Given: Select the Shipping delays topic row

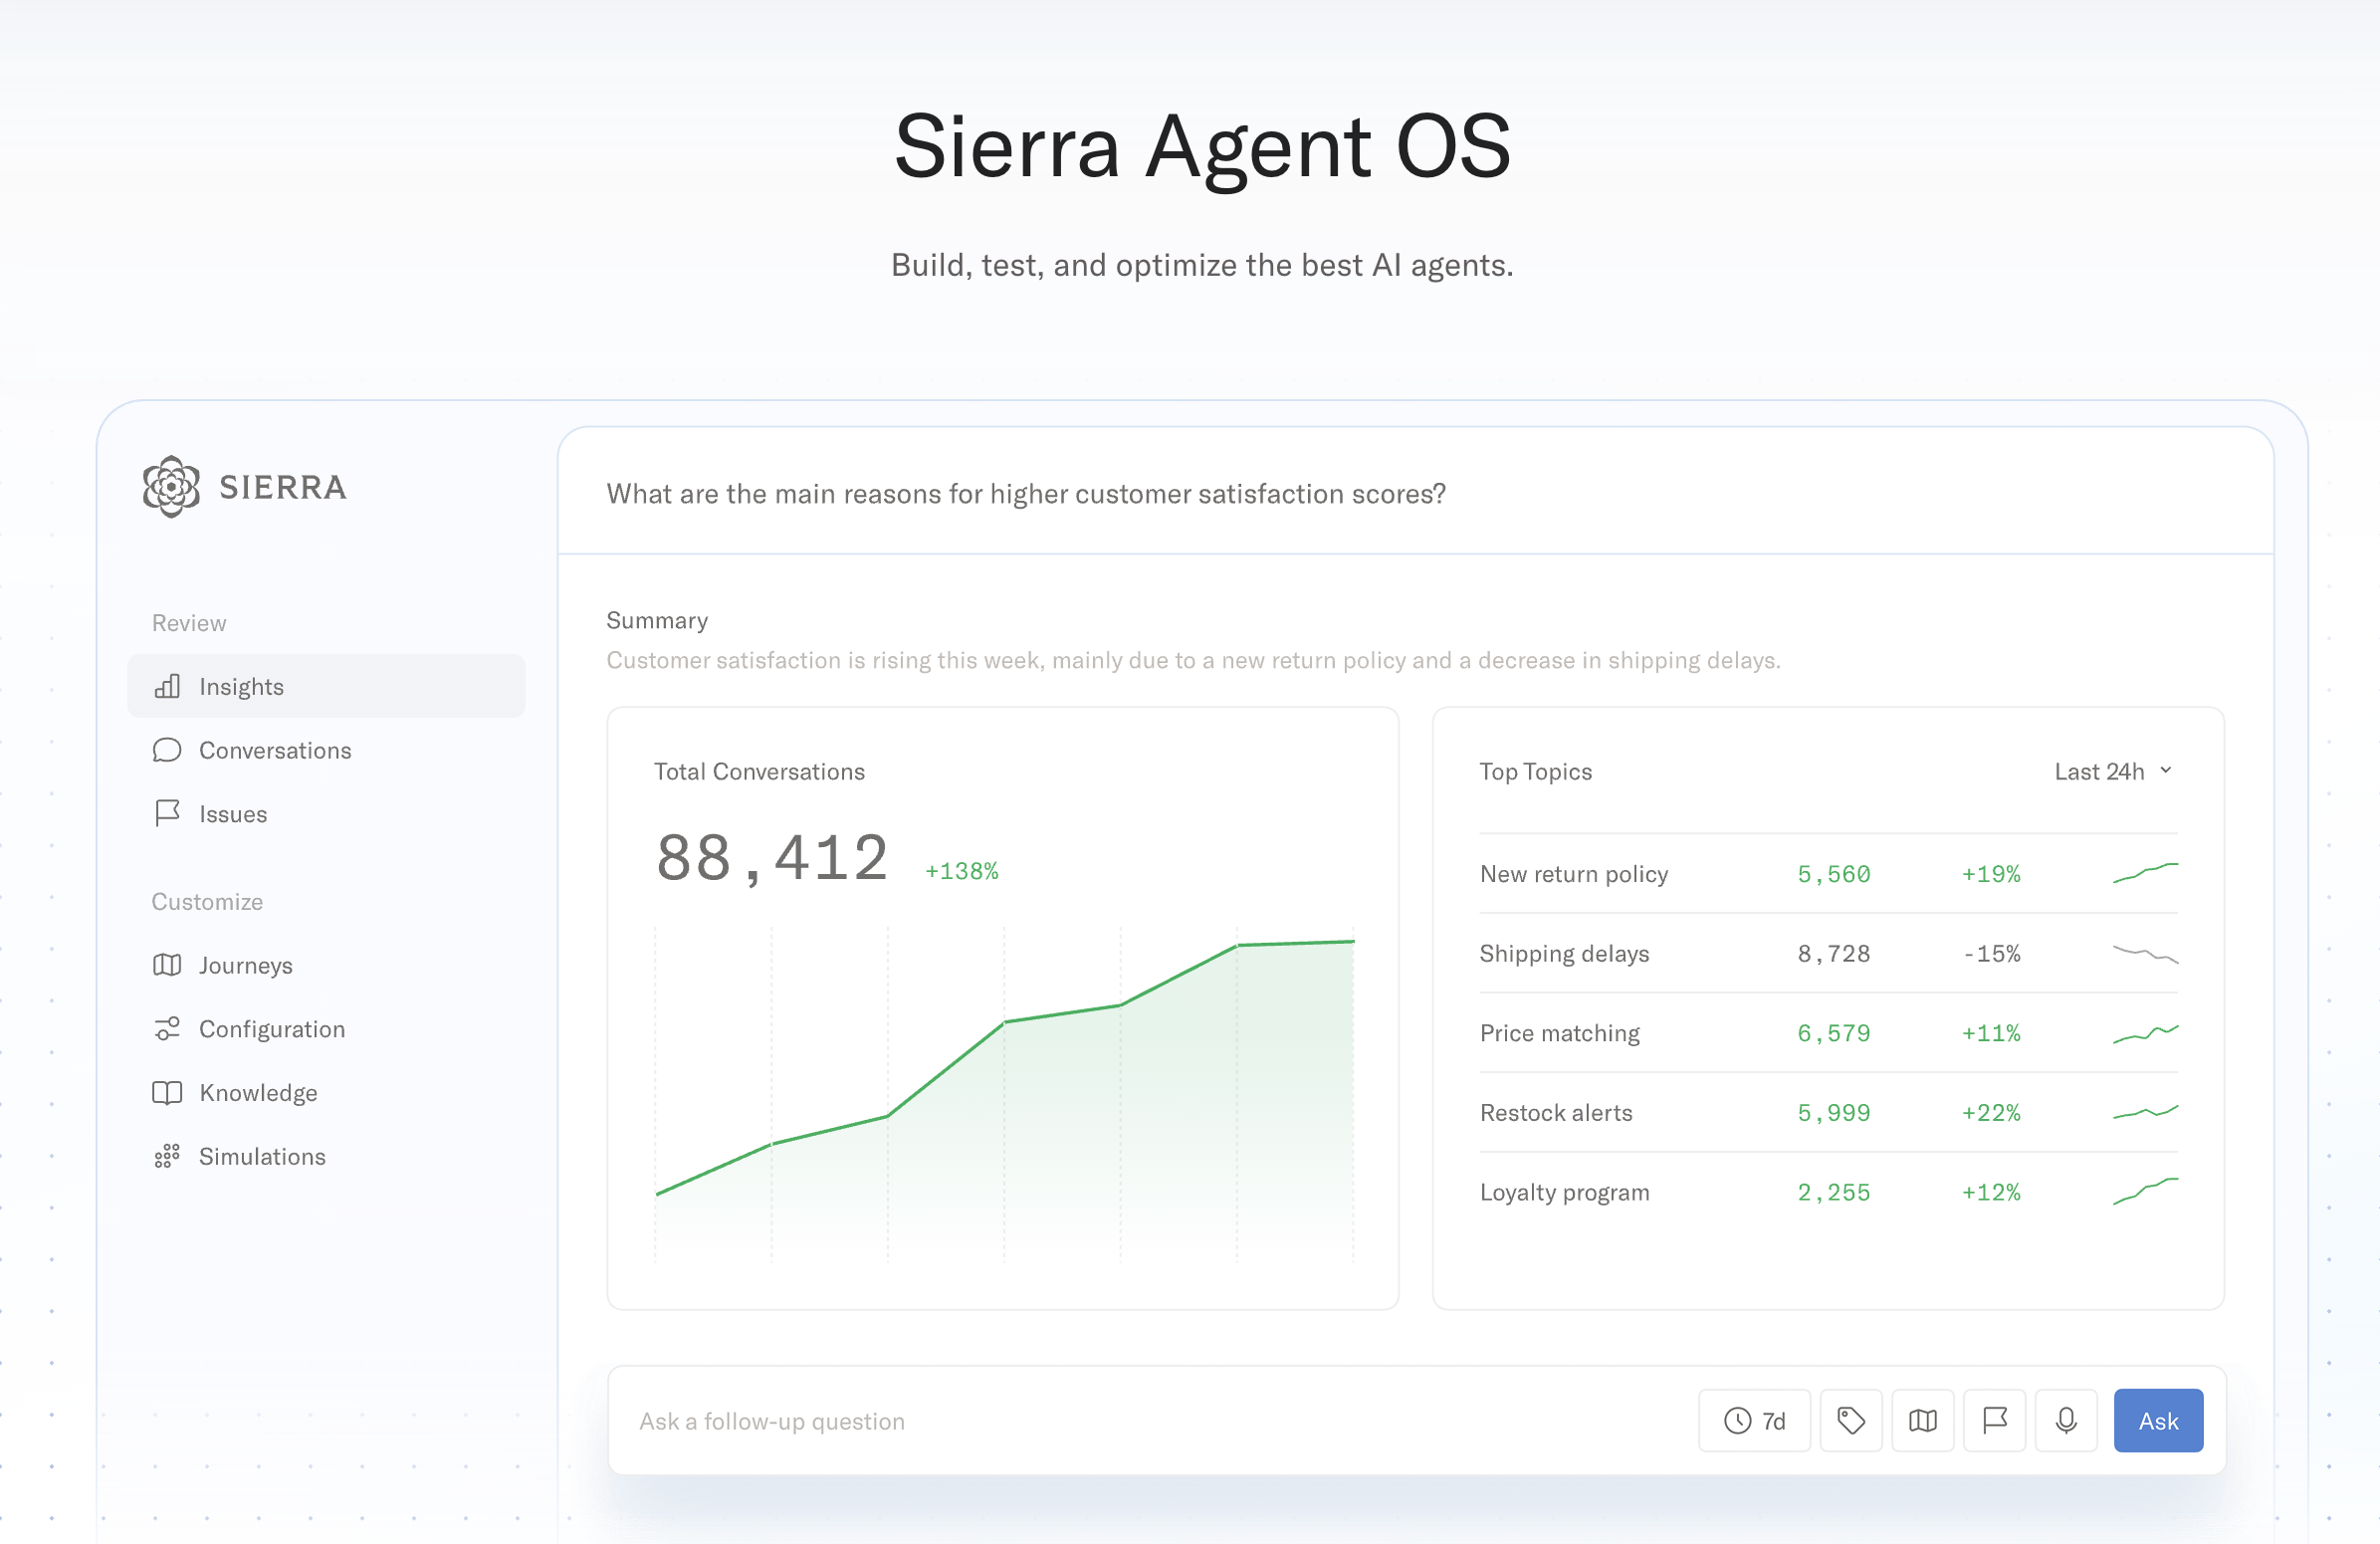Looking at the screenshot, I should coord(1827,953).
